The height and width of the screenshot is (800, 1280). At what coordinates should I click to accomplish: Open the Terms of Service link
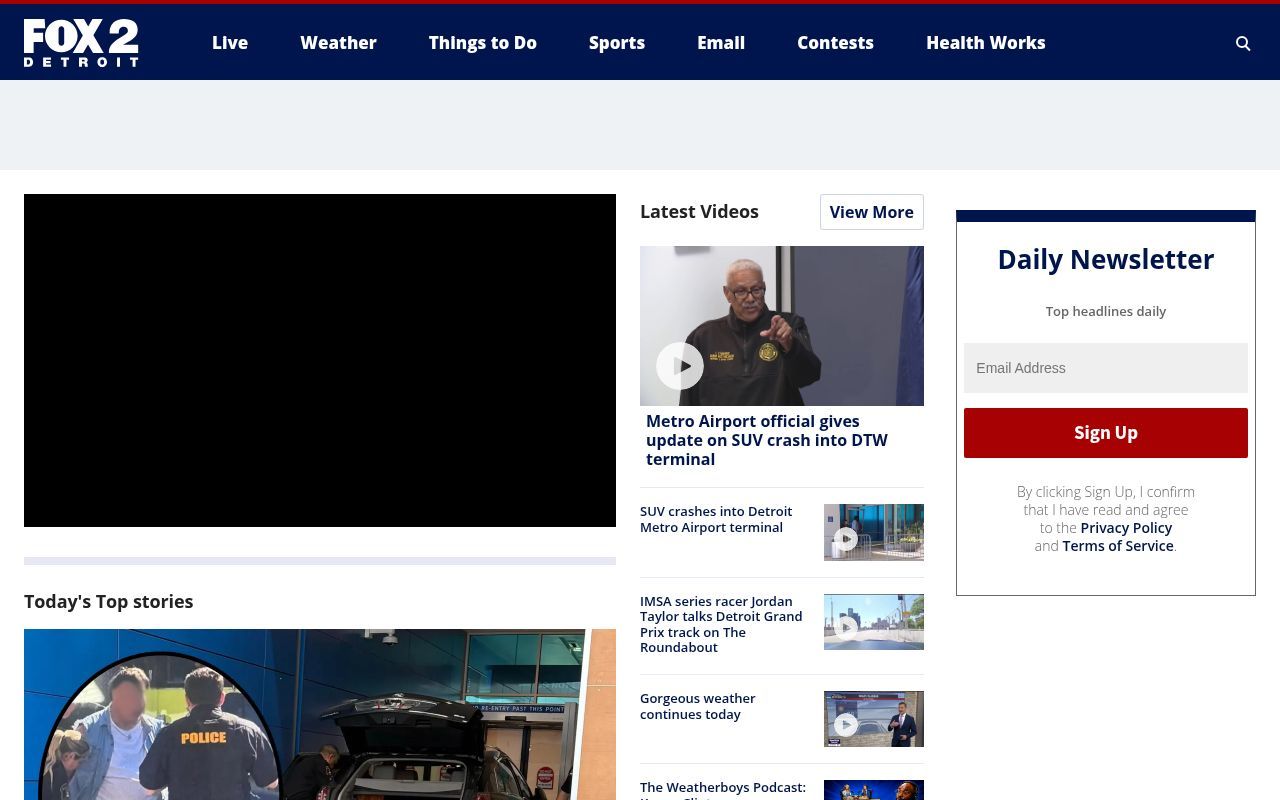1118,546
